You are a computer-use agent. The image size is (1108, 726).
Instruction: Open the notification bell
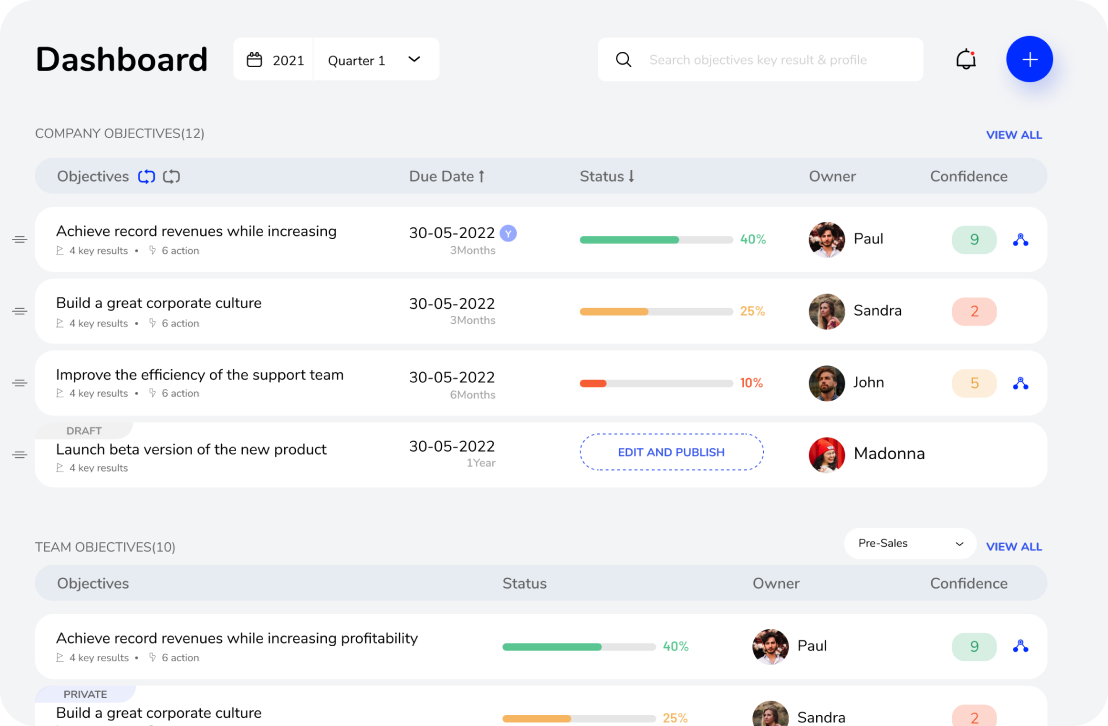(x=964, y=59)
